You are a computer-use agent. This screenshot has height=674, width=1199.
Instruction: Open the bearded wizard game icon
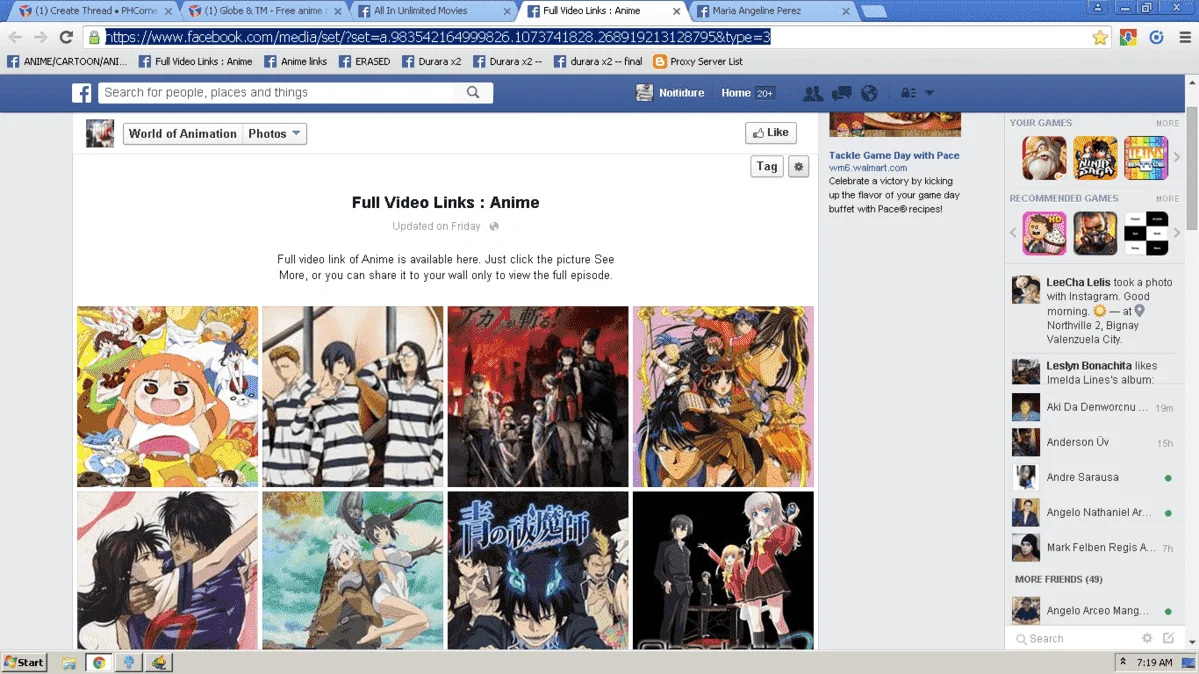pyautogui.click(x=1045, y=158)
